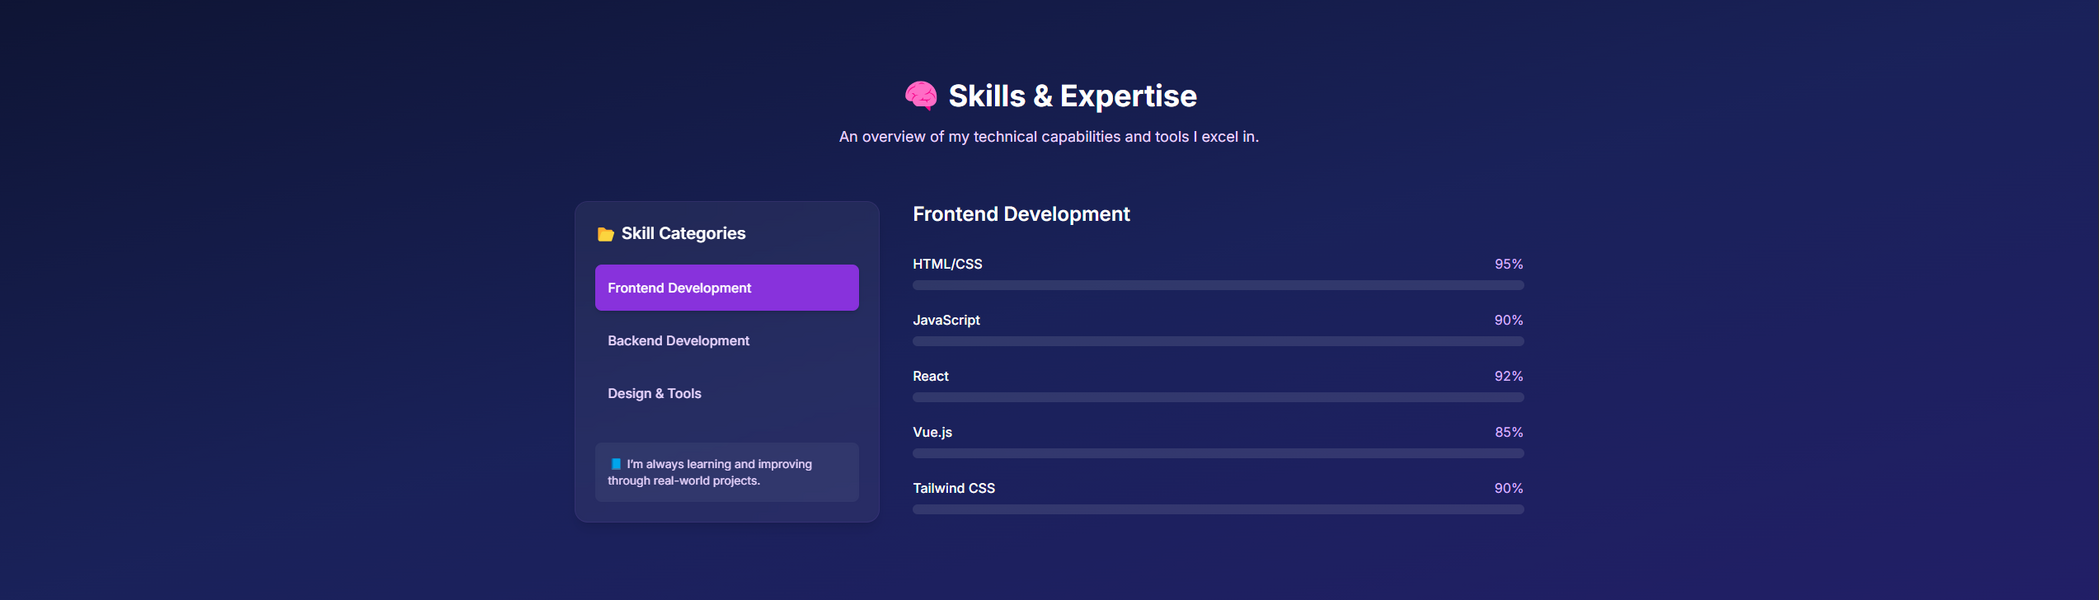Viewport: 2099px width, 600px height.
Task: Click the blue book icon in learning note
Action: (x=615, y=464)
